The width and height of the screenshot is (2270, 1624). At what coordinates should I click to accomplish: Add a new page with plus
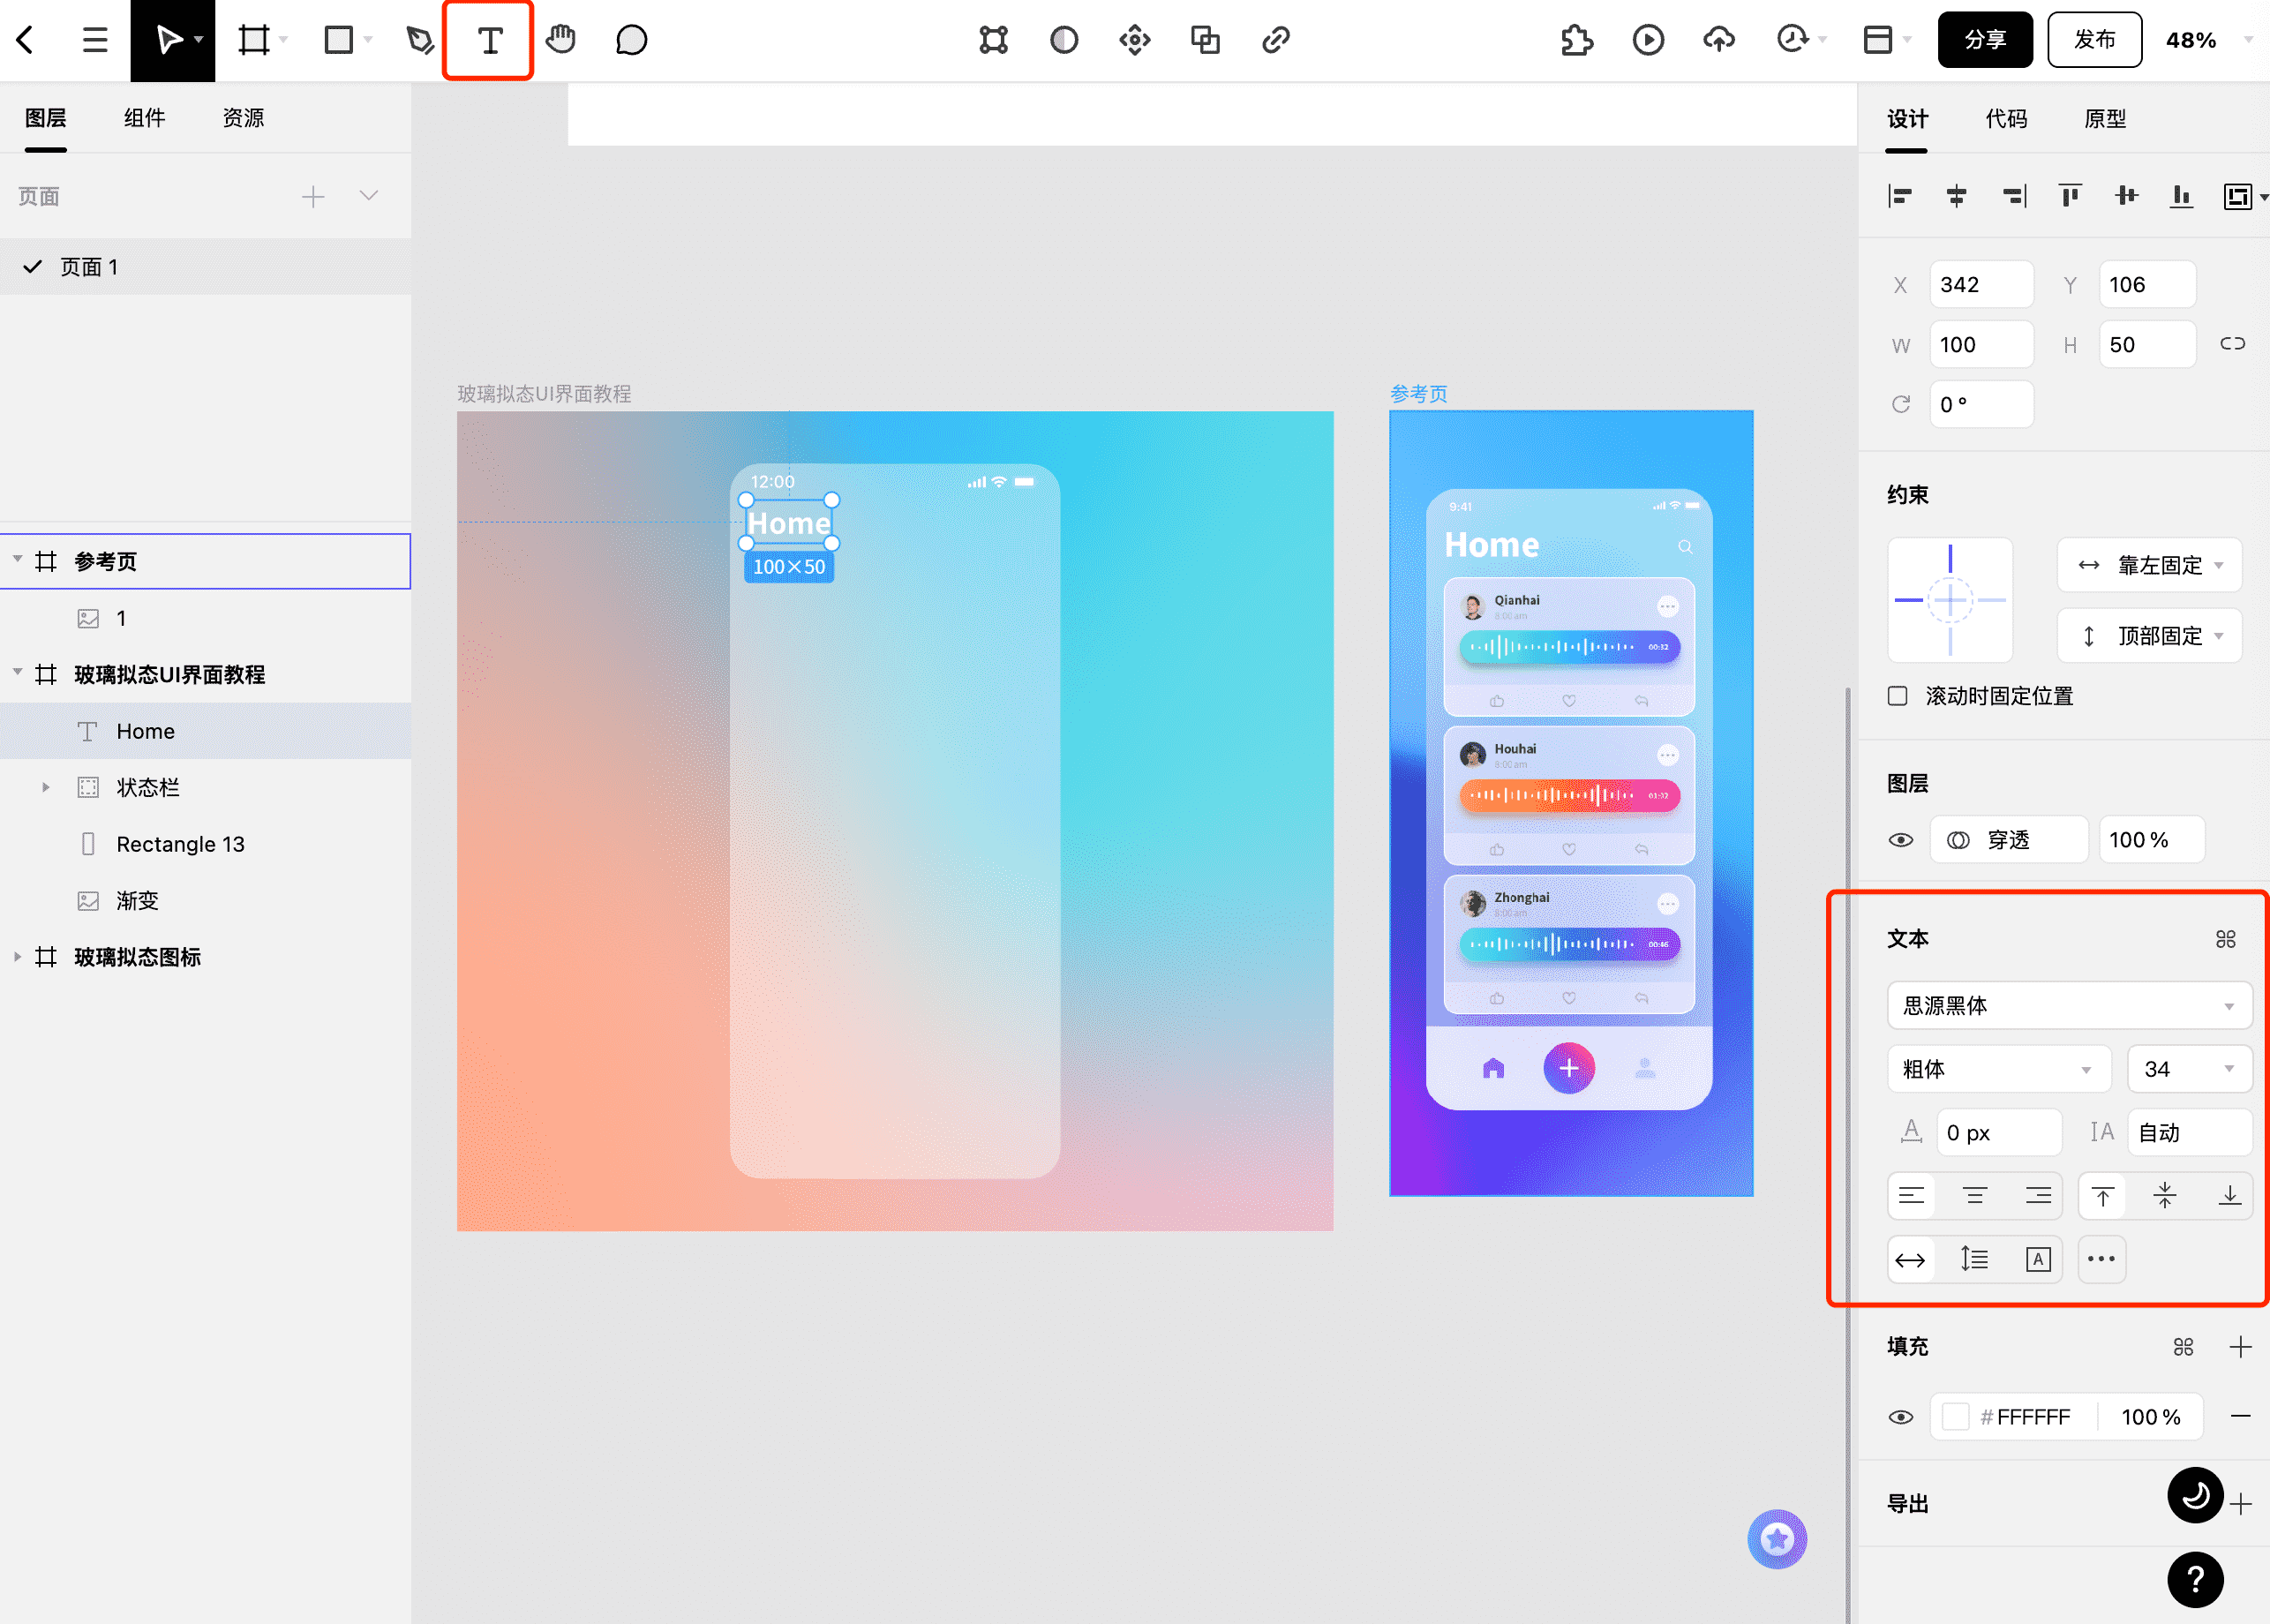point(313,196)
